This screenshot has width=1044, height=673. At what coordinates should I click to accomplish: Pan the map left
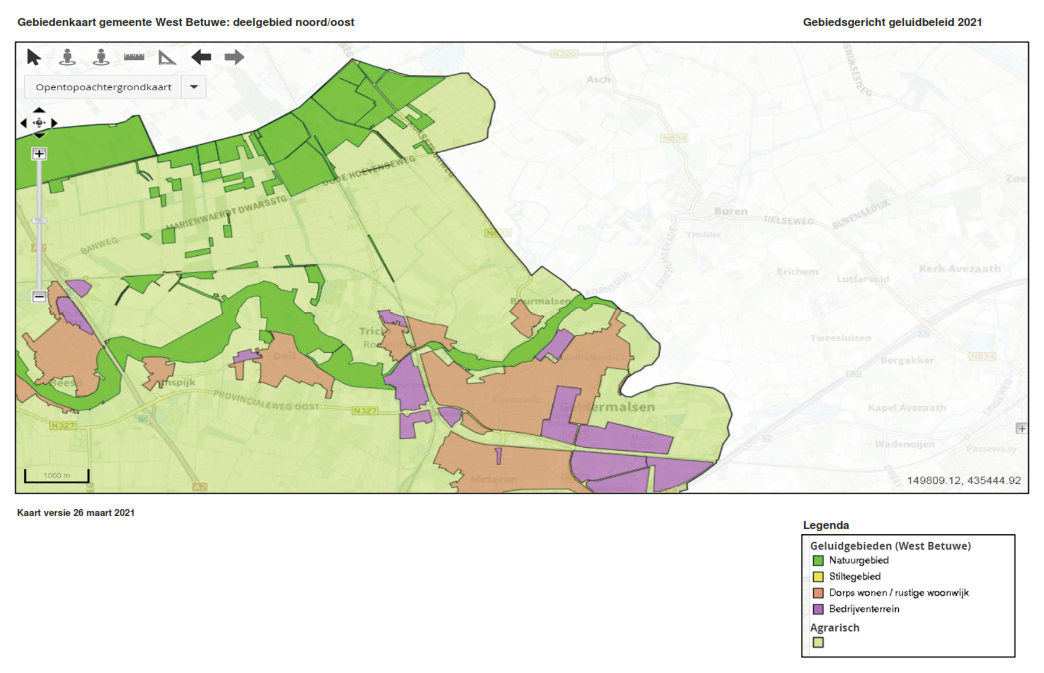[24, 123]
